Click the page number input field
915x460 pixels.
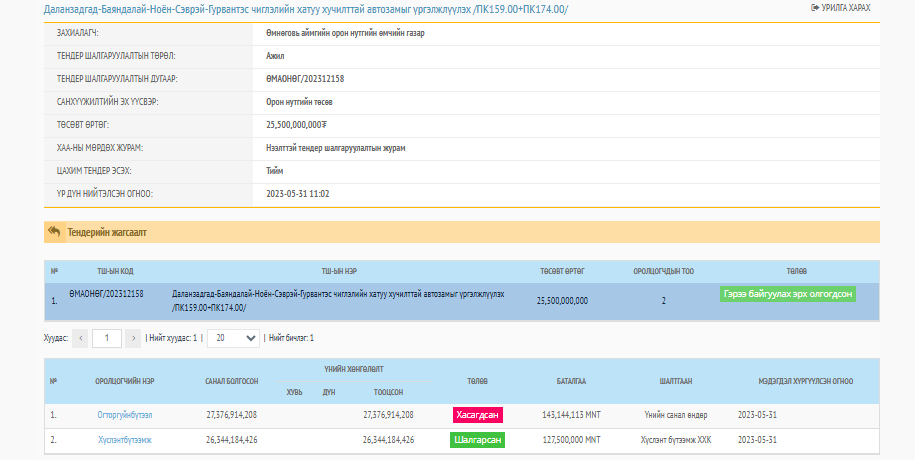(107, 338)
